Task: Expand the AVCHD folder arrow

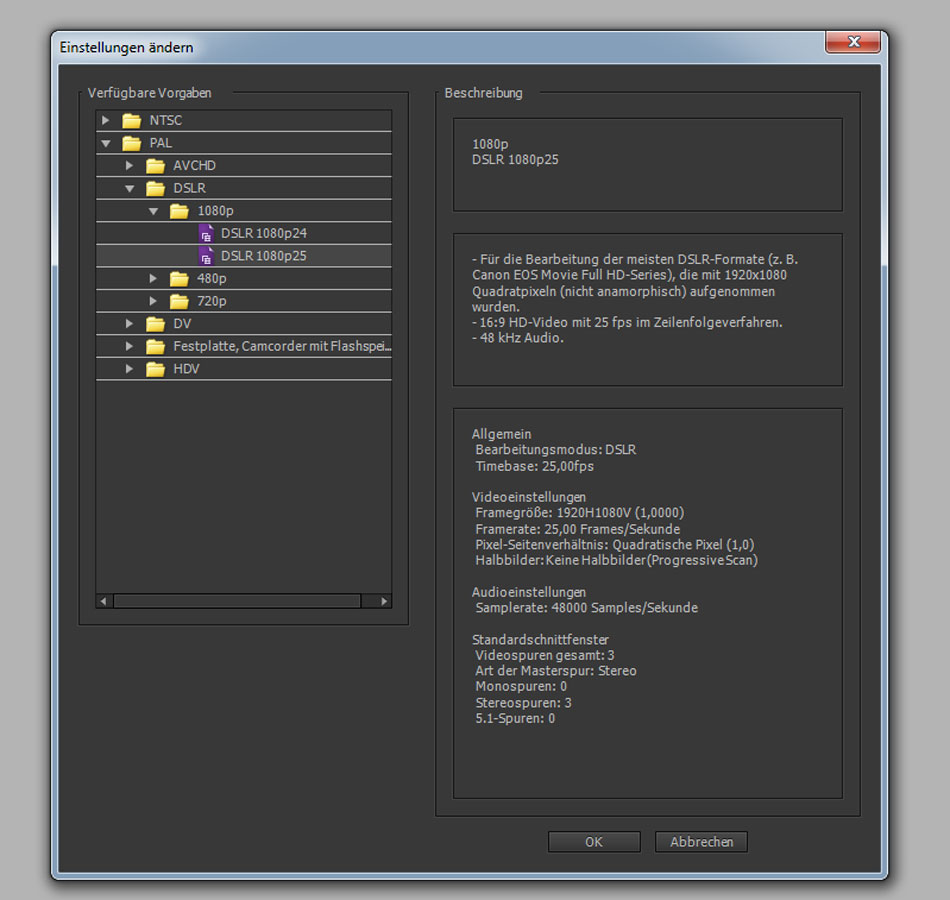Action: click(129, 166)
